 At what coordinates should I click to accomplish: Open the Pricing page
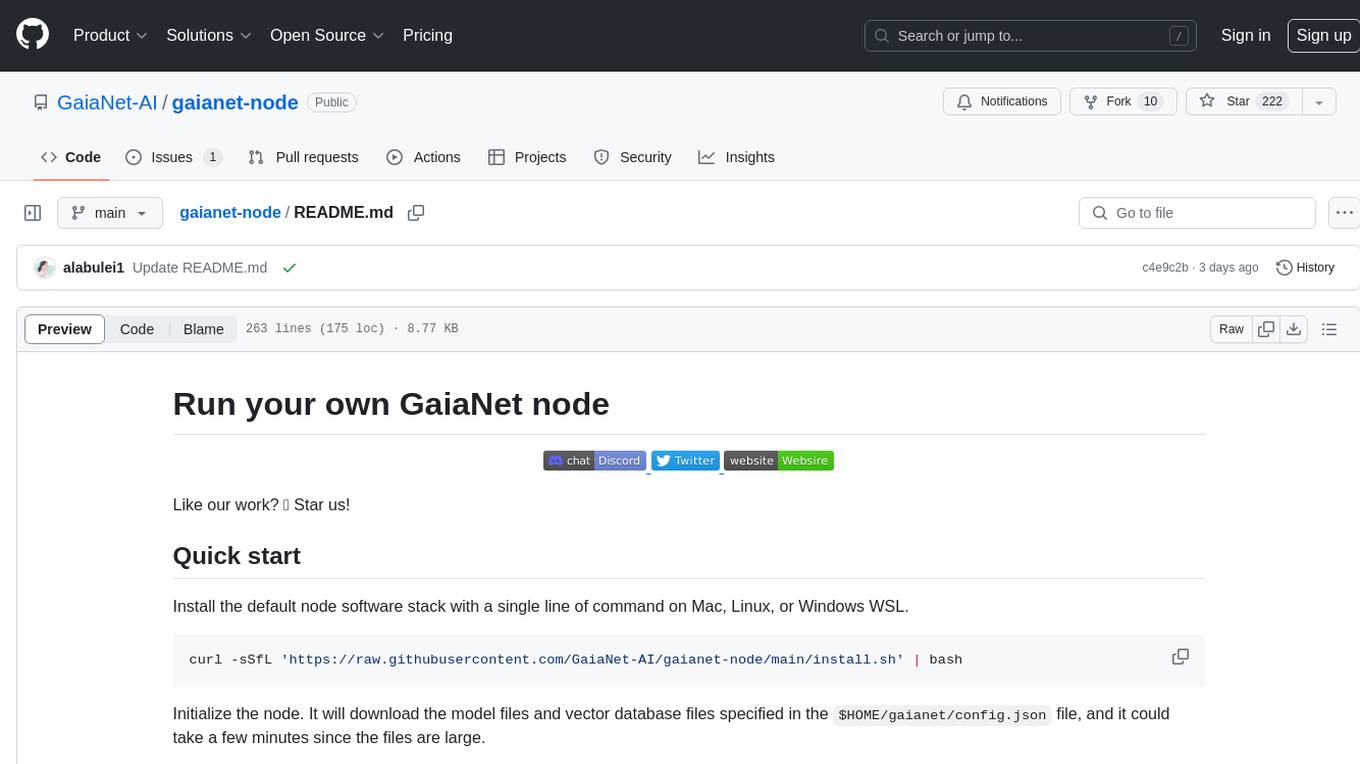(x=427, y=35)
